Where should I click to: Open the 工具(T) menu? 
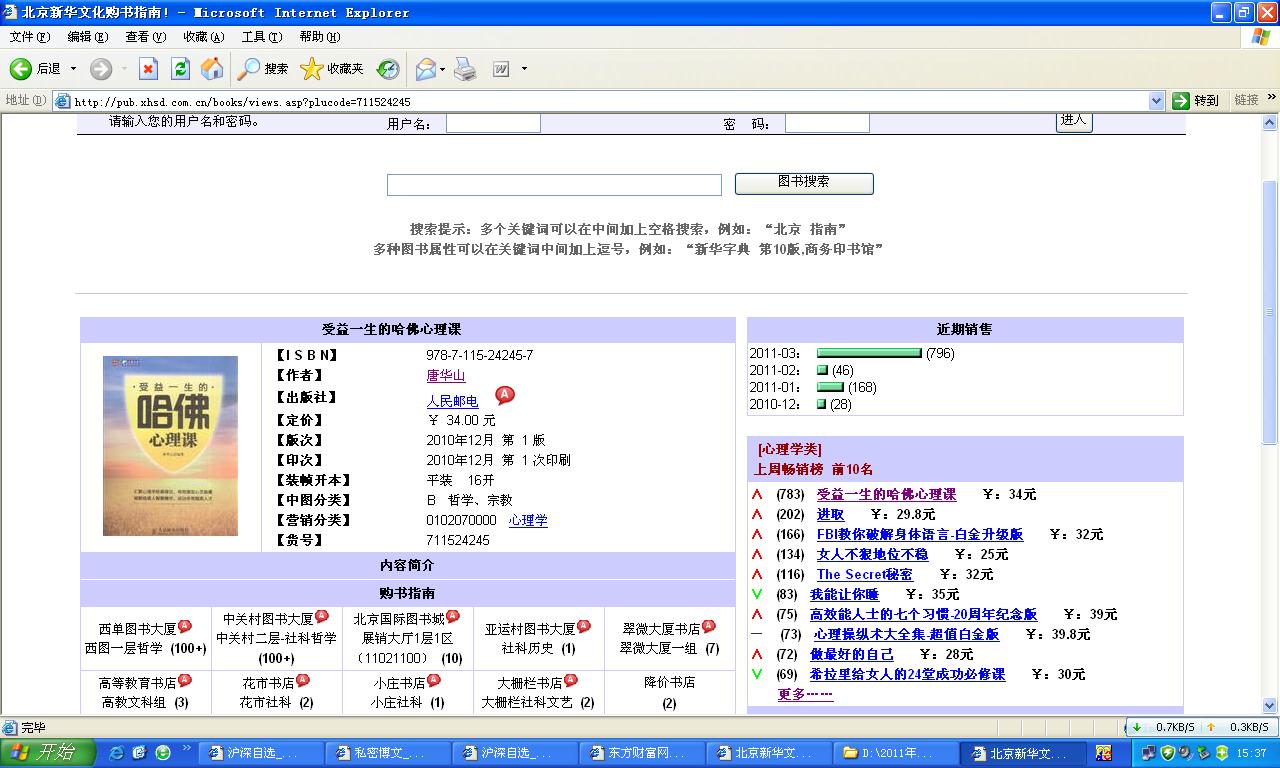pos(262,37)
